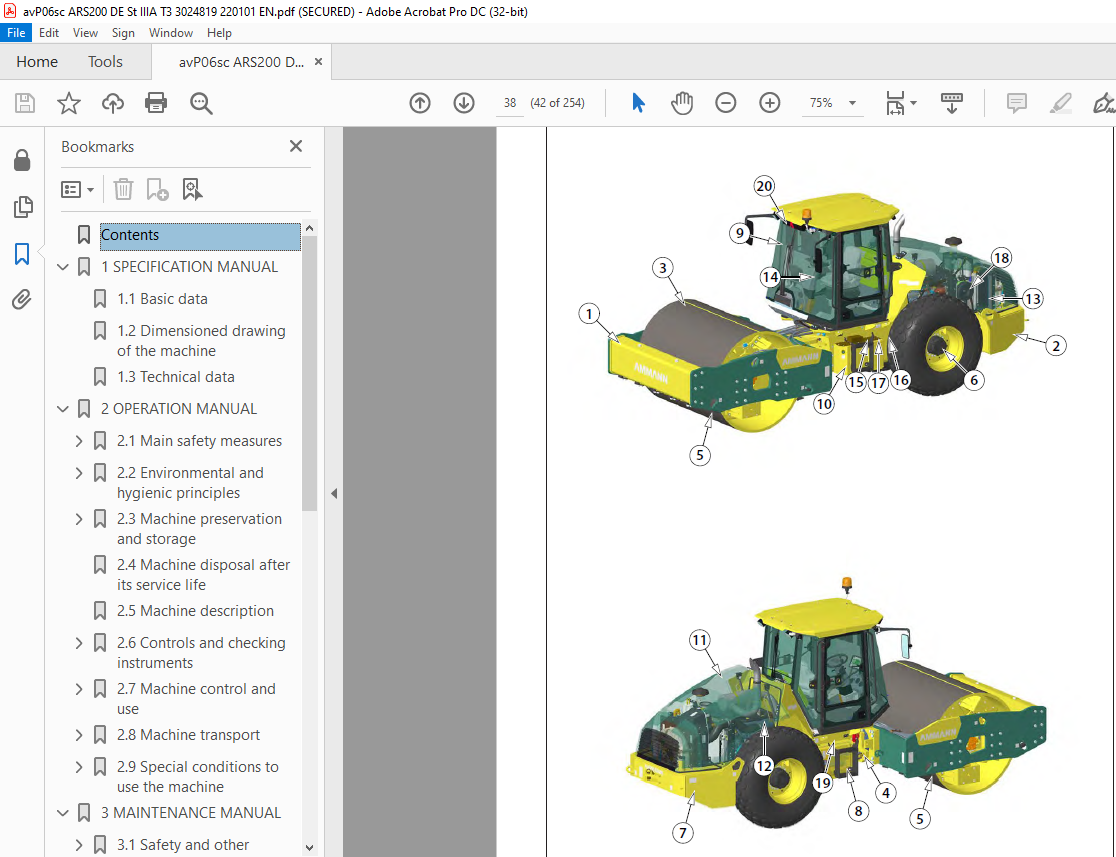Jump to 1.1 Basic data bookmark

point(162,299)
